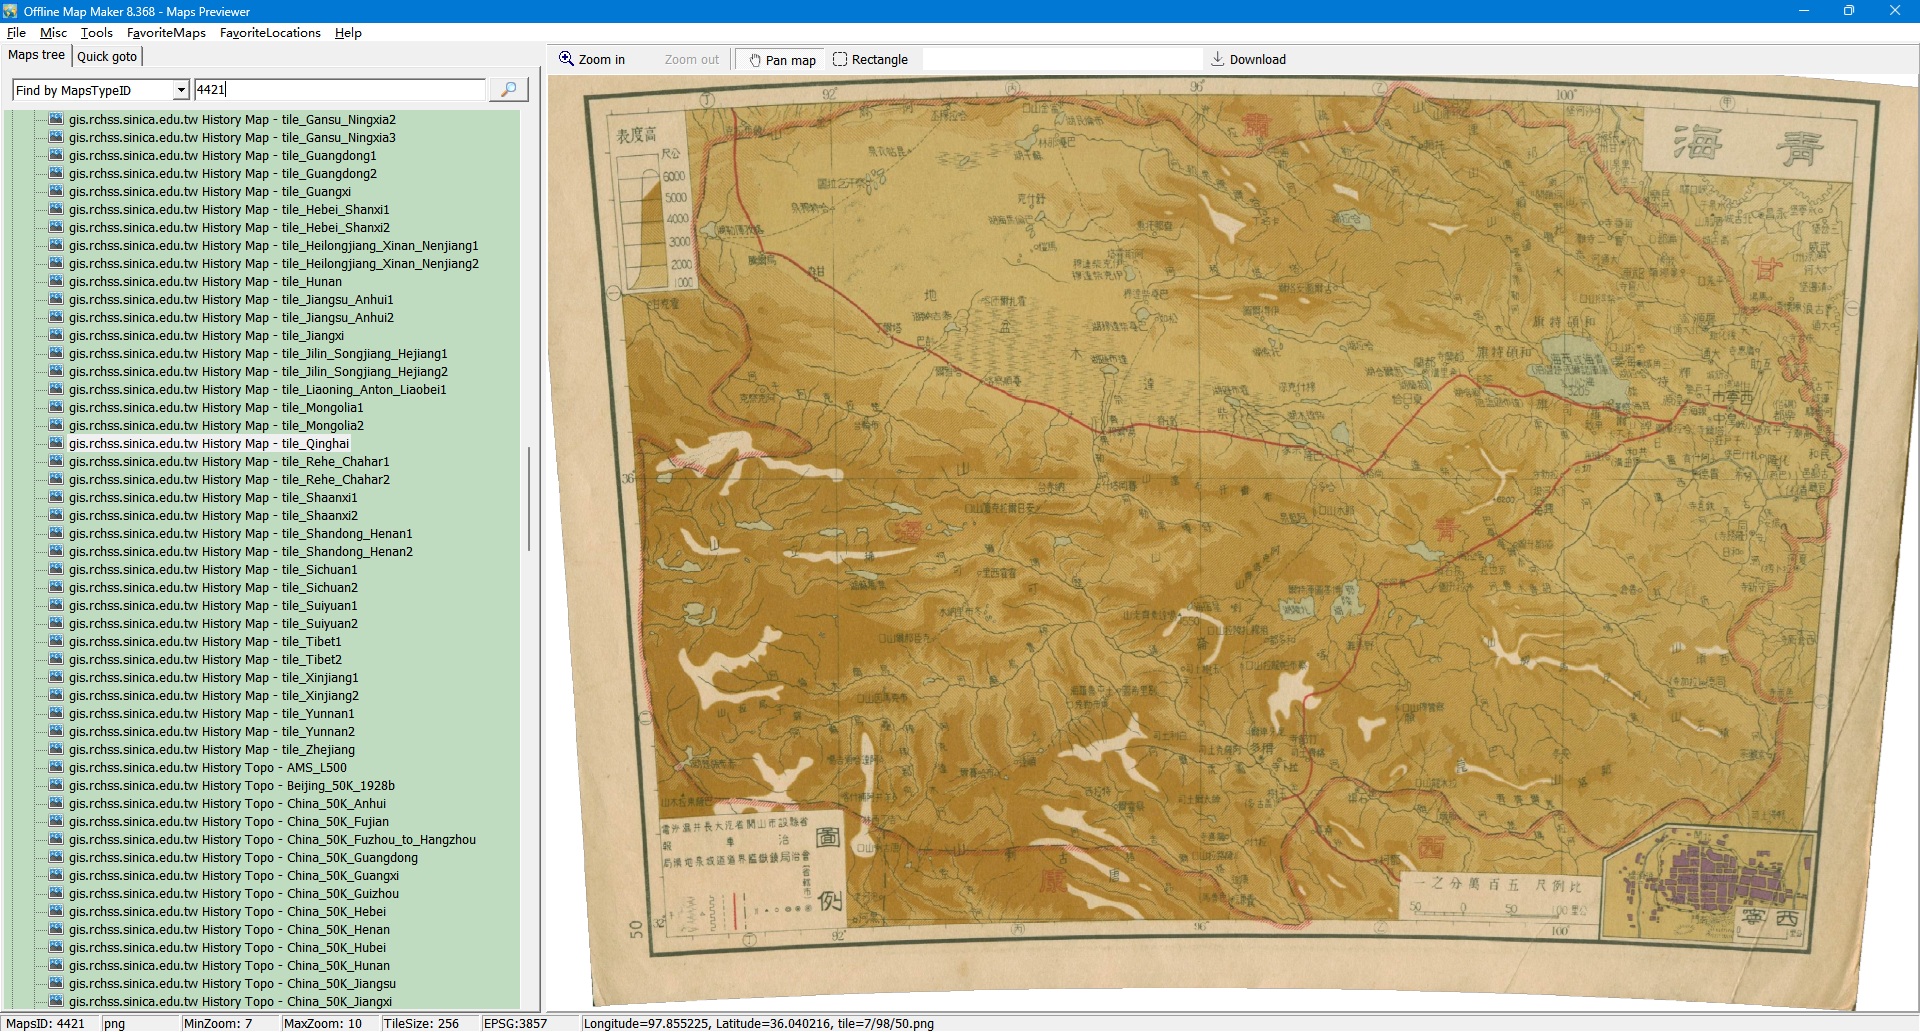Click the tile_Qinghai map icon in tree
The width and height of the screenshot is (1920, 1032).
56,443
